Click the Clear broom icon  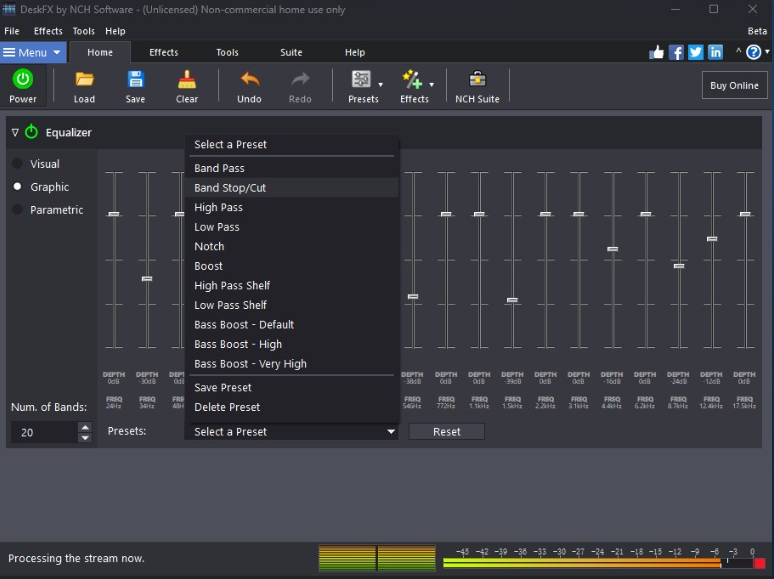186,79
